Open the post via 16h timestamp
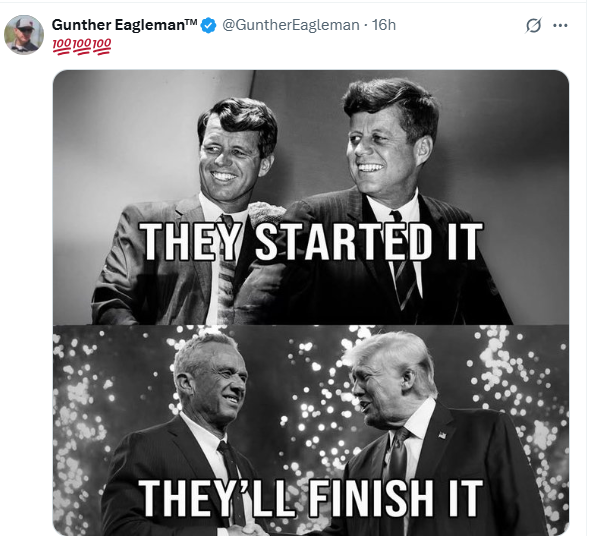This screenshot has height=536, width=591. [384, 25]
